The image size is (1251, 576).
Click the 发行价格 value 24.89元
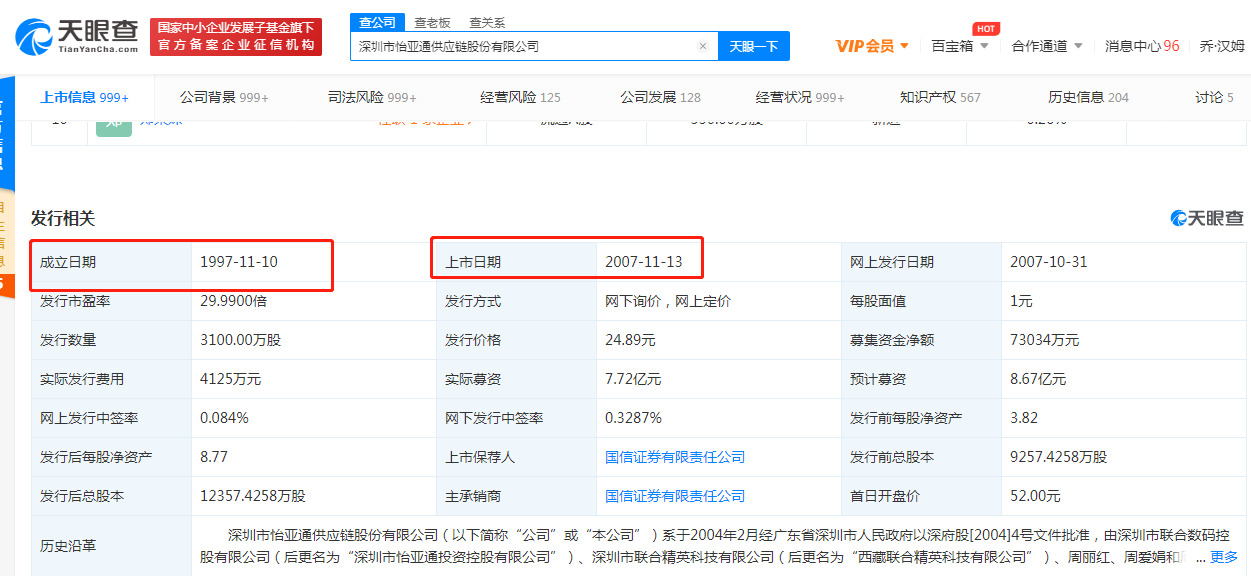[x=630, y=340]
